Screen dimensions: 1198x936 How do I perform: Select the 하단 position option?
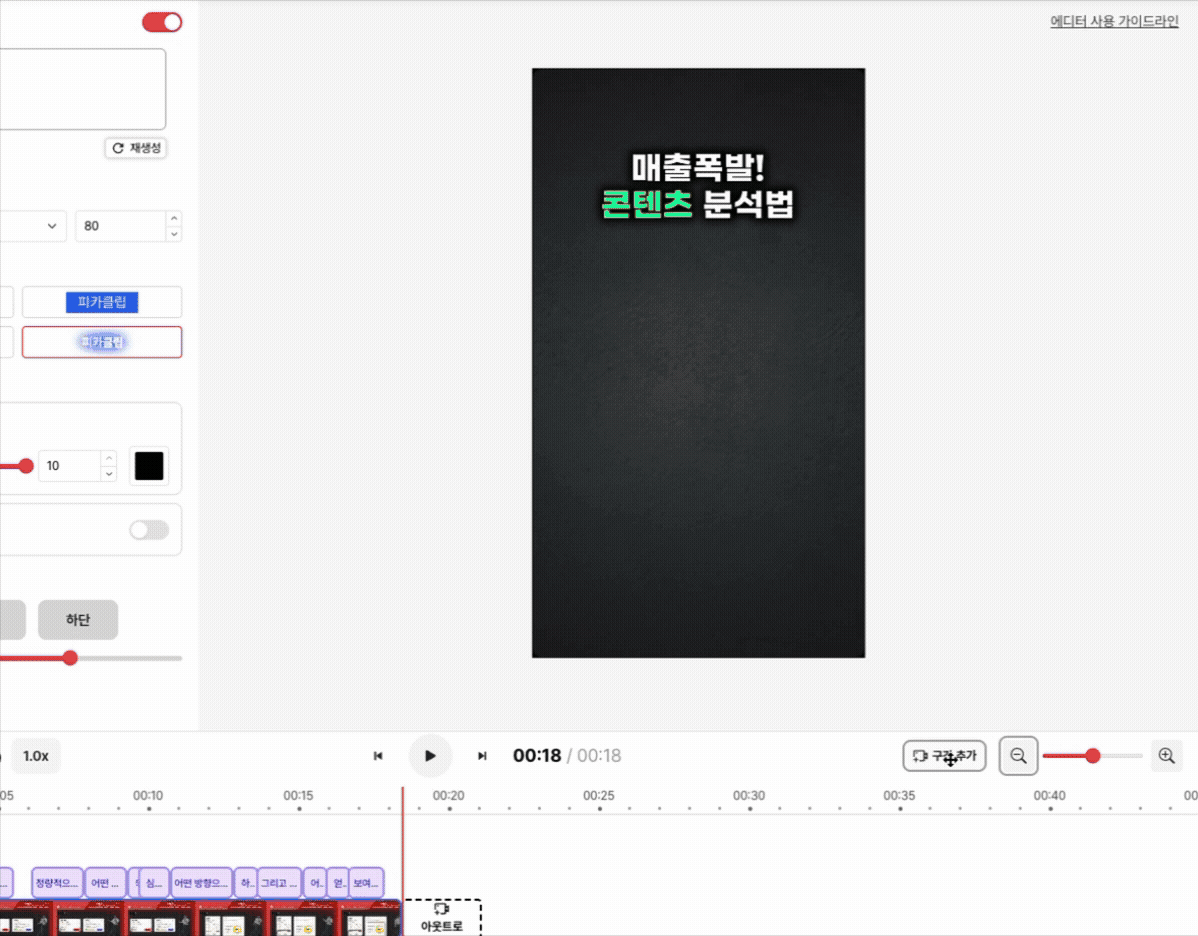click(77, 620)
